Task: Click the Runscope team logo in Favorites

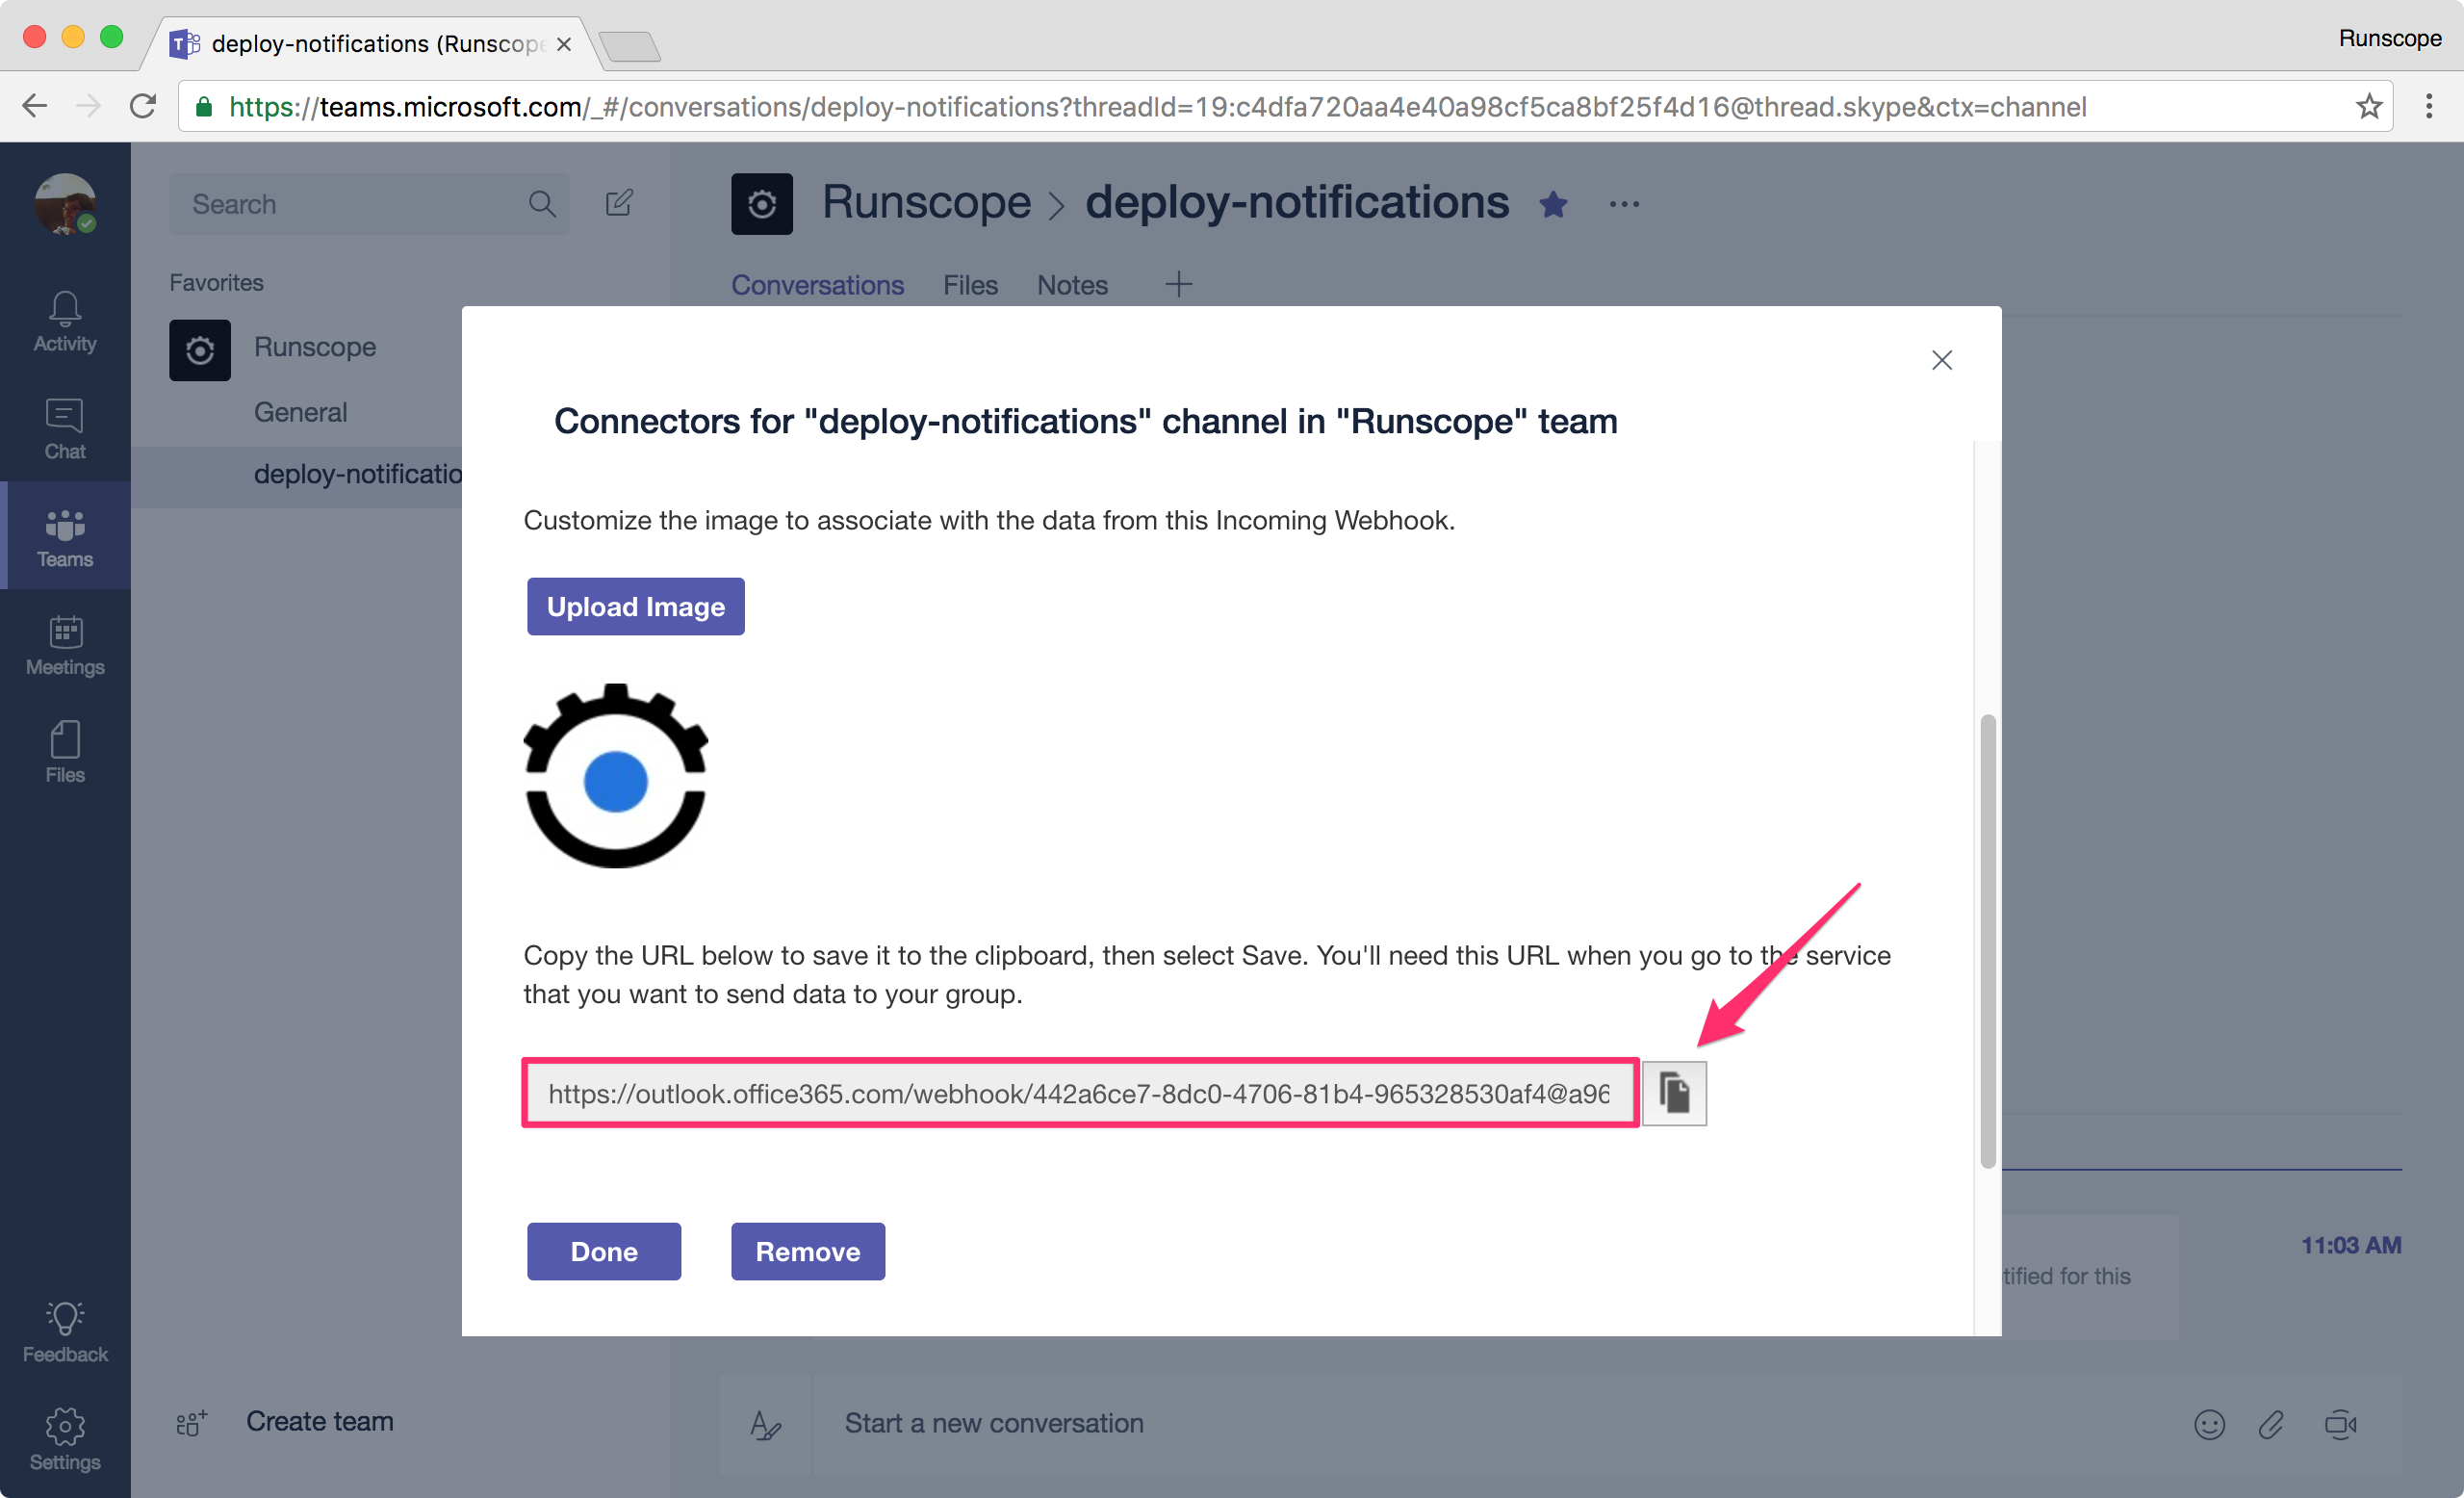Action: pyautogui.click(x=200, y=350)
